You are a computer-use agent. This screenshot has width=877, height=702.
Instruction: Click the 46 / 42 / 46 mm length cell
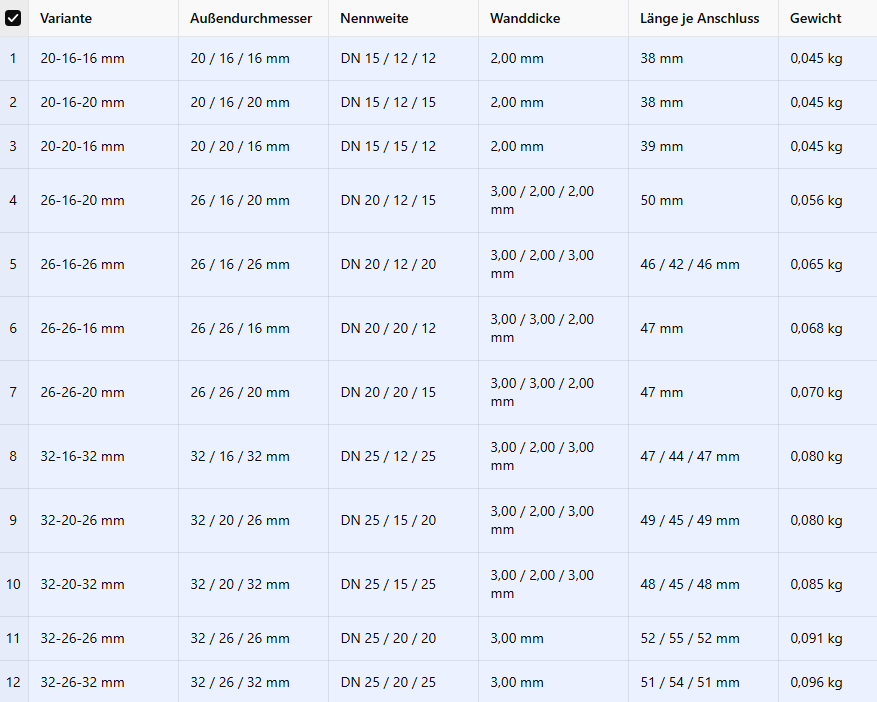(x=703, y=265)
